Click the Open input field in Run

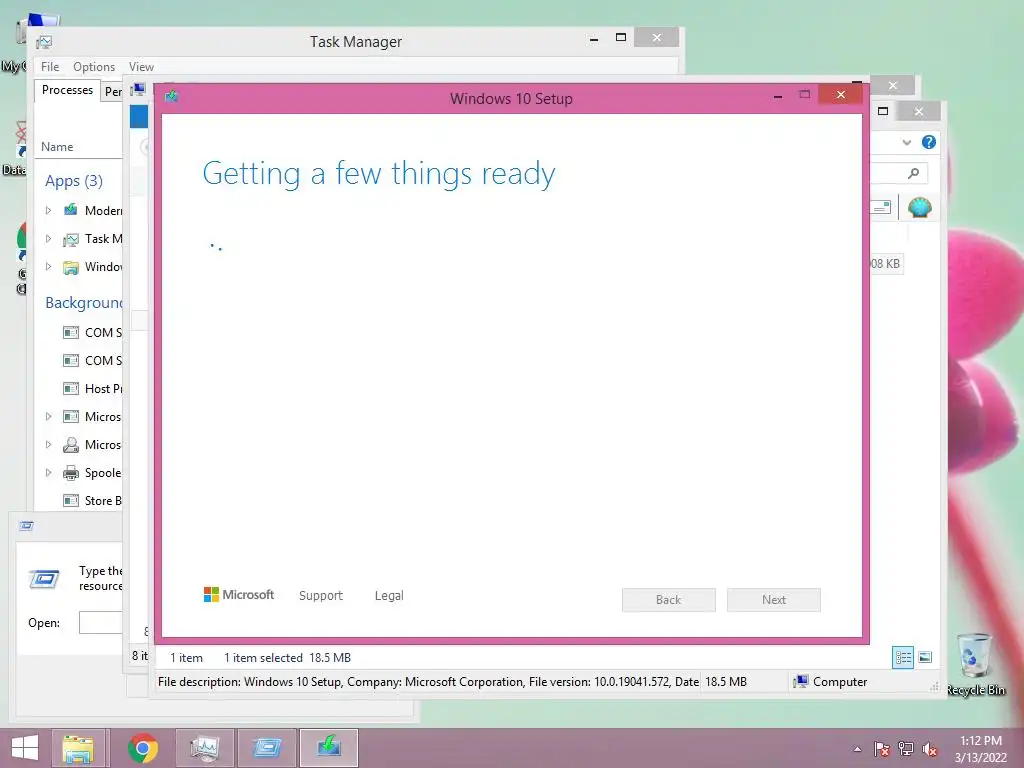pos(101,622)
